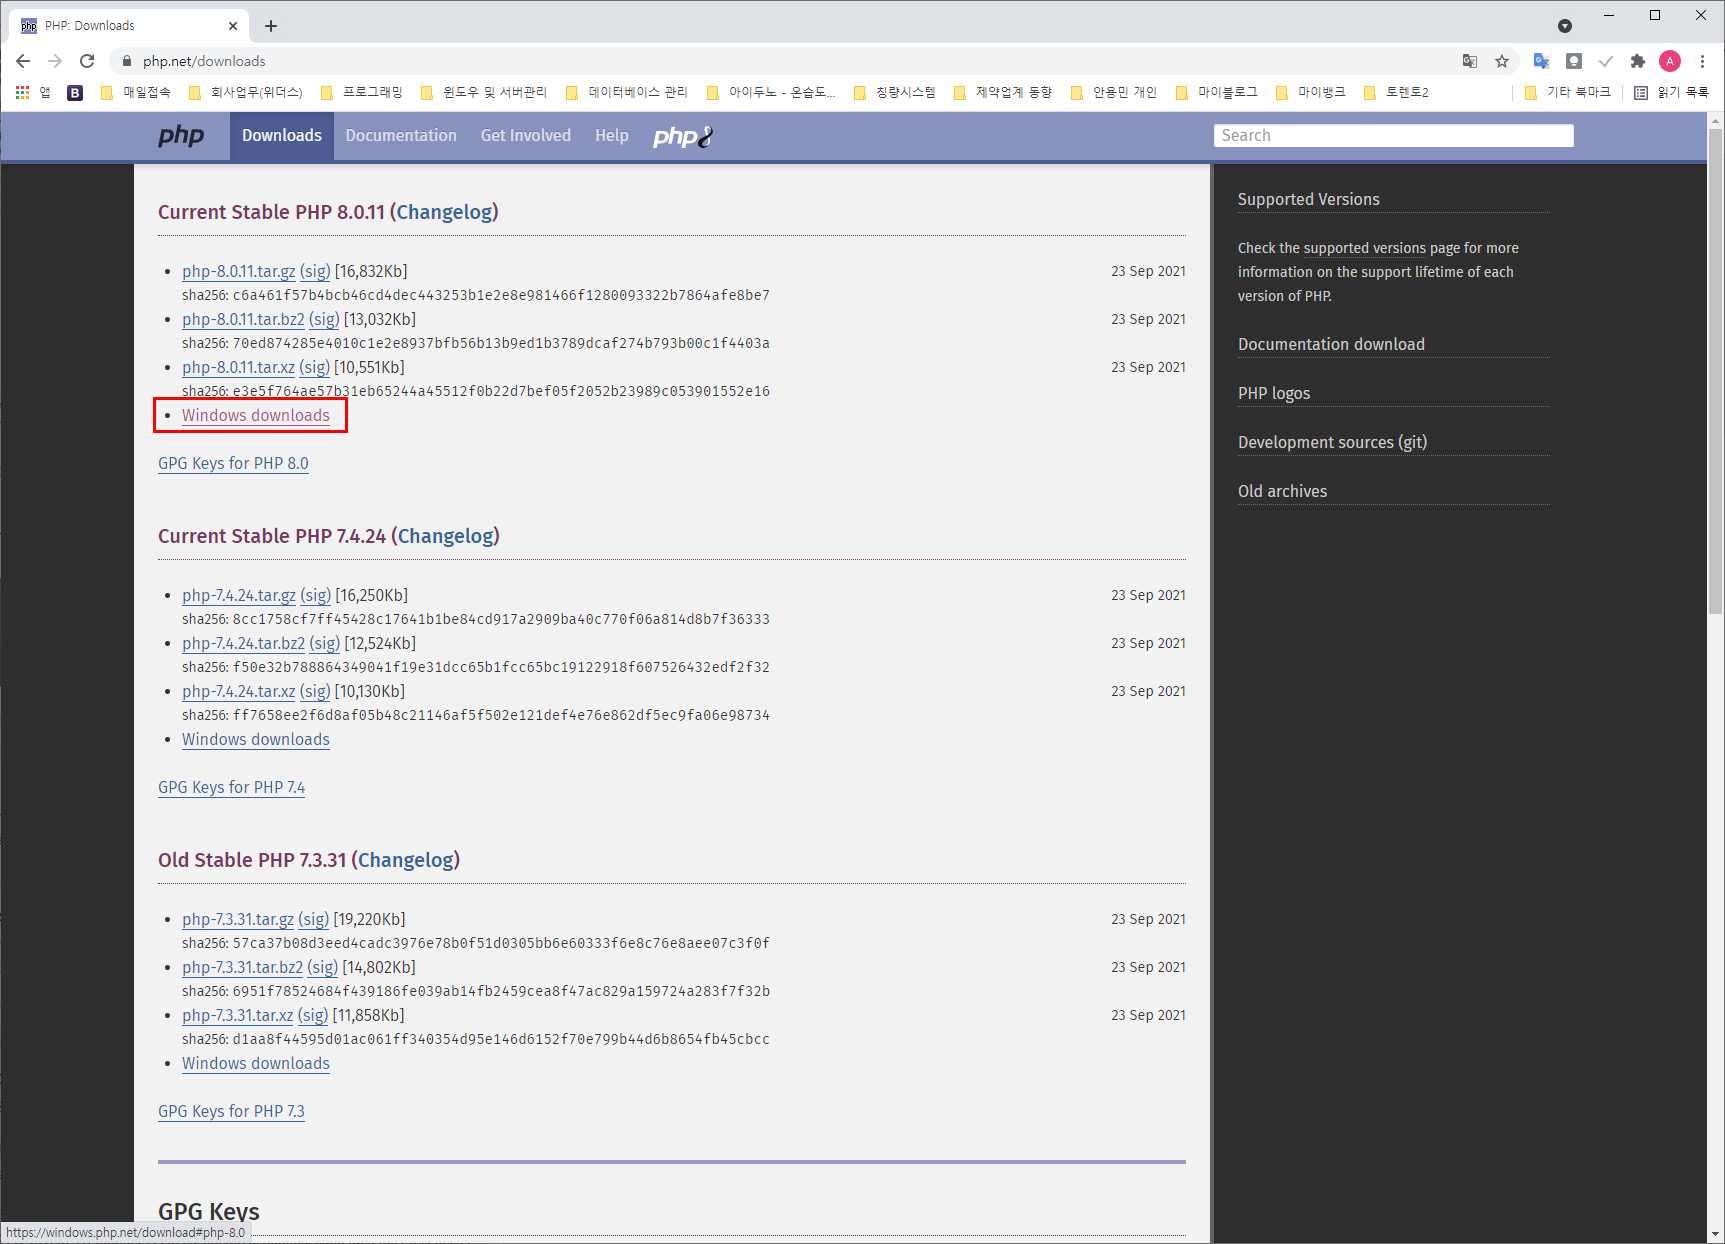
Task: Reload the page with the refresh icon
Action: (87, 61)
